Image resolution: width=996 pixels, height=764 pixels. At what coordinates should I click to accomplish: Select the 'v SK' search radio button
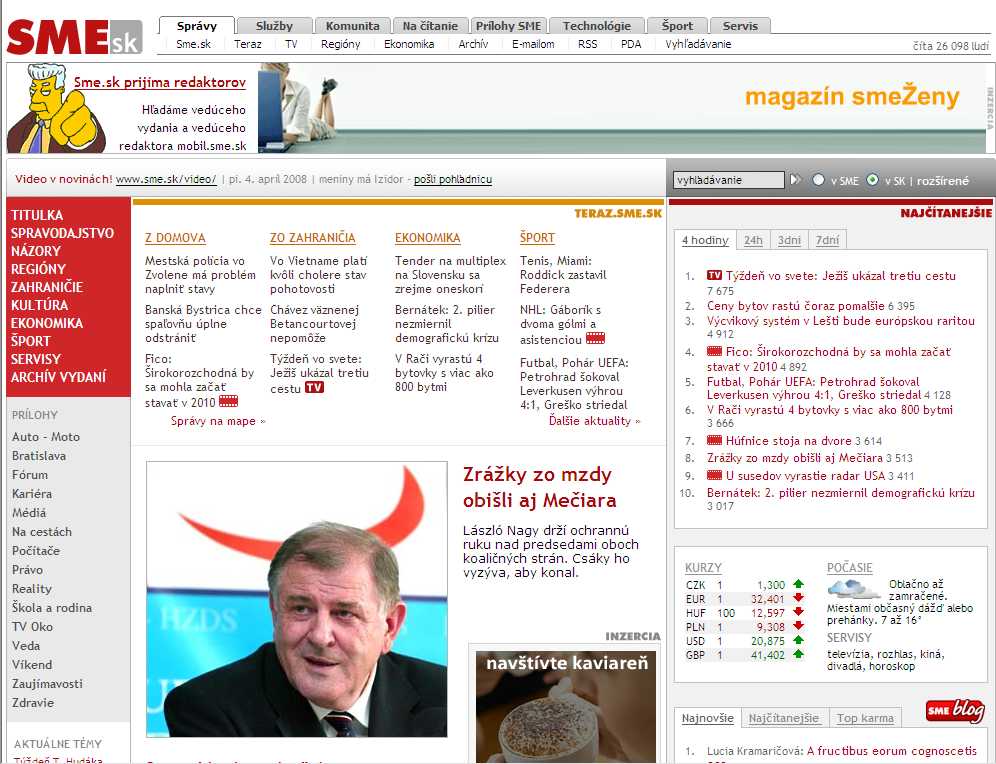click(873, 180)
